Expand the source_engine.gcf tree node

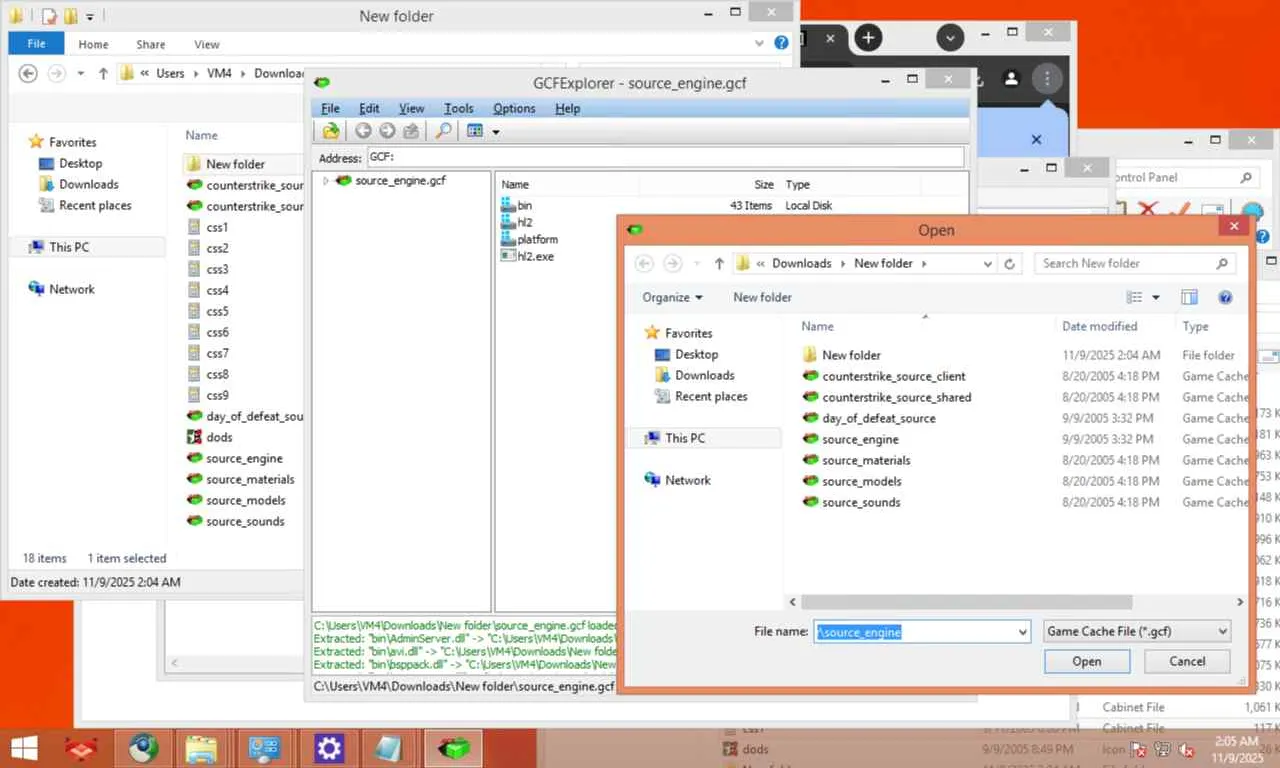[x=325, y=181]
